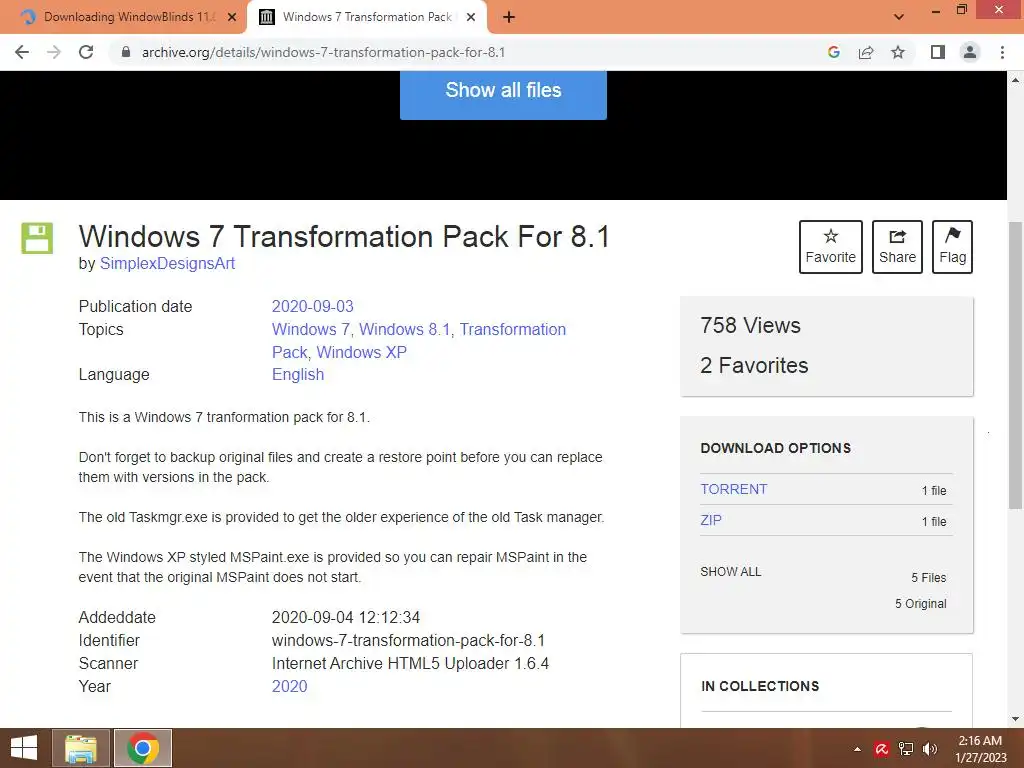Click the Google icon in address bar
Viewport: 1024px width, 768px height.
833,52
